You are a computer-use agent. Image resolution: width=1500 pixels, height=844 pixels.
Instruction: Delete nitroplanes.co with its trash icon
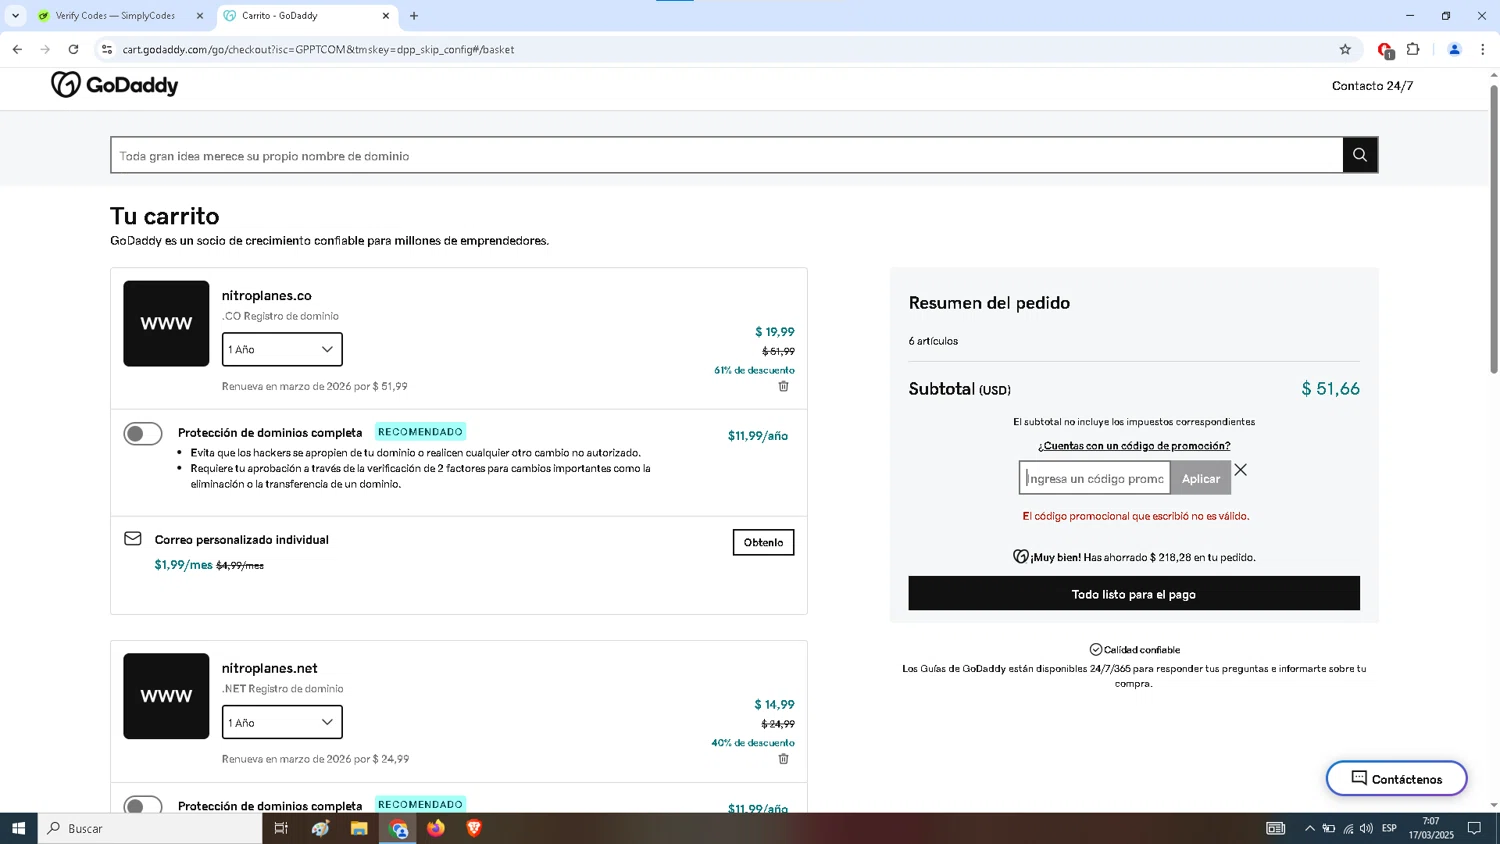(784, 386)
